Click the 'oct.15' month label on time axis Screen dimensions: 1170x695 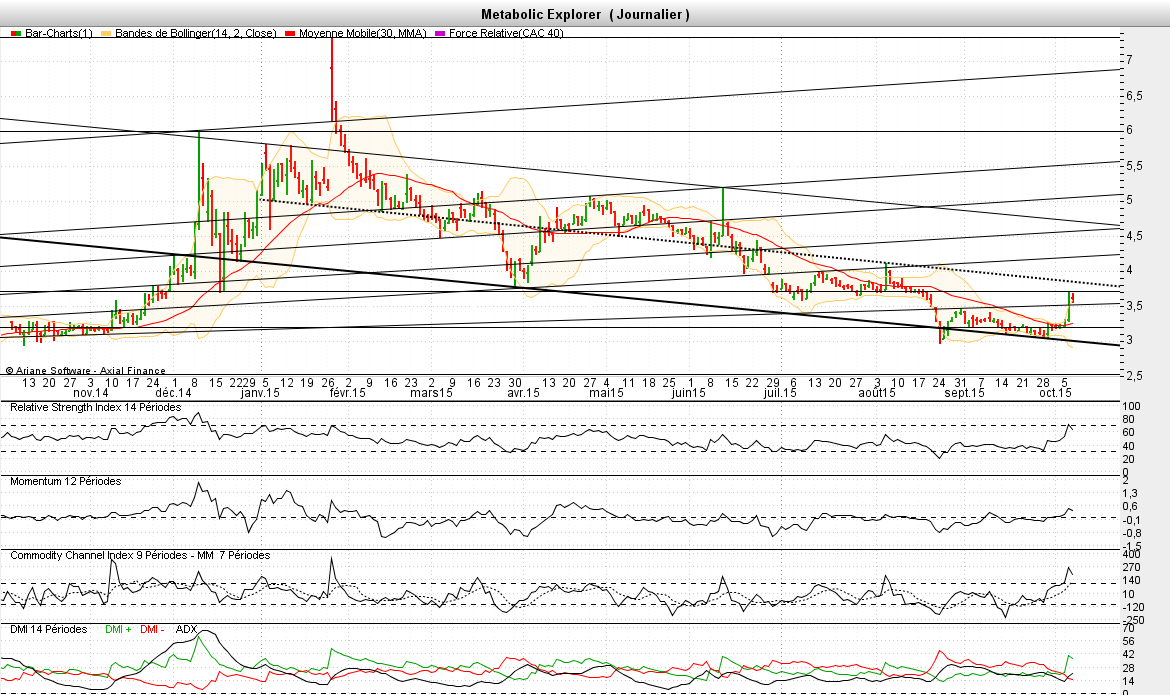1056,393
